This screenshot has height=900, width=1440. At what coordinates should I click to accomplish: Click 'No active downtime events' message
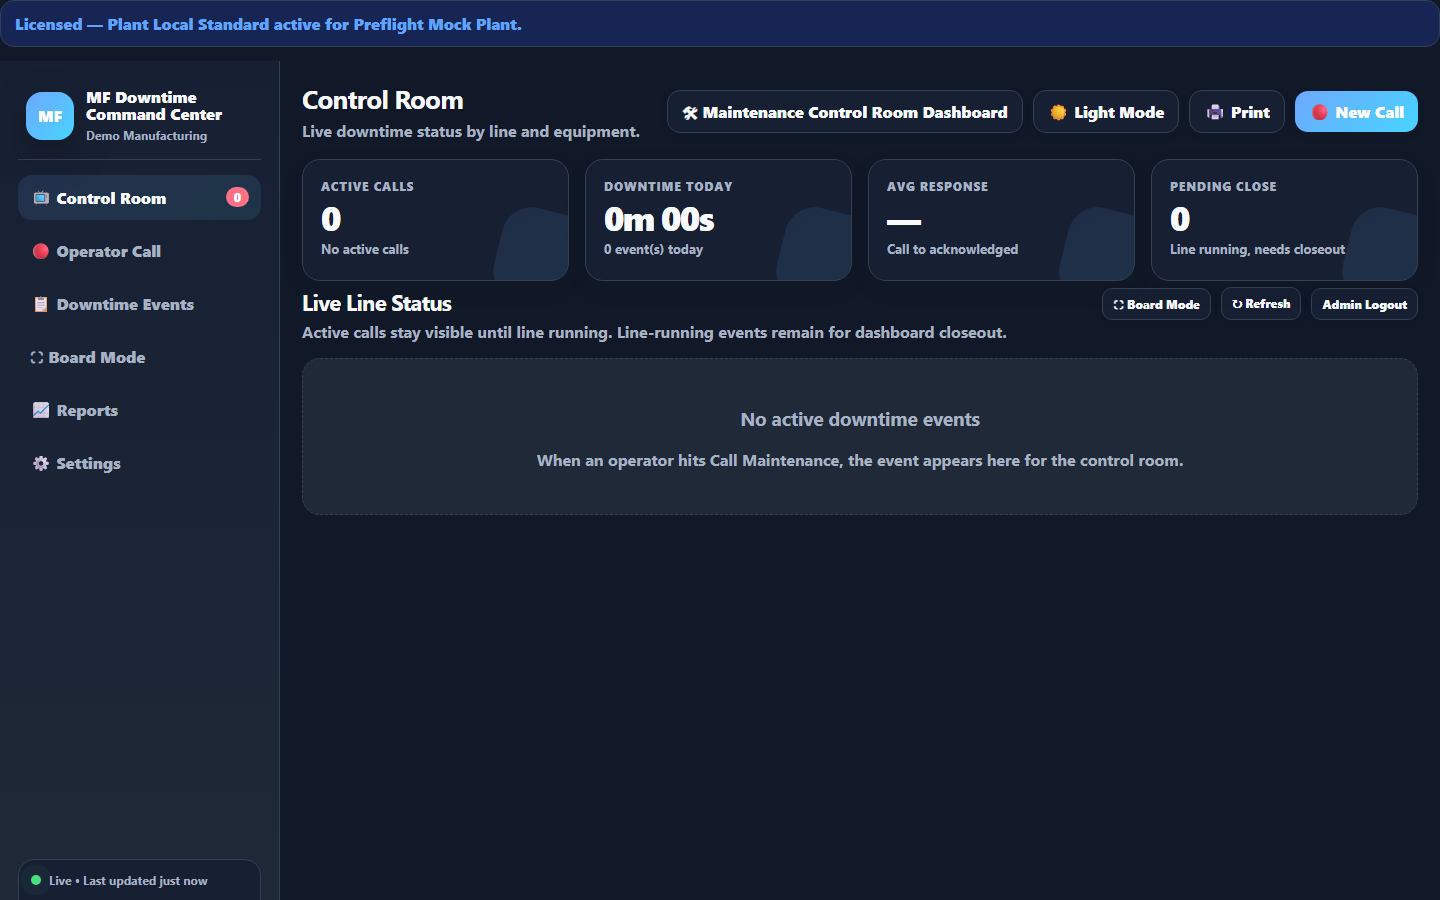click(x=860, y=420)
